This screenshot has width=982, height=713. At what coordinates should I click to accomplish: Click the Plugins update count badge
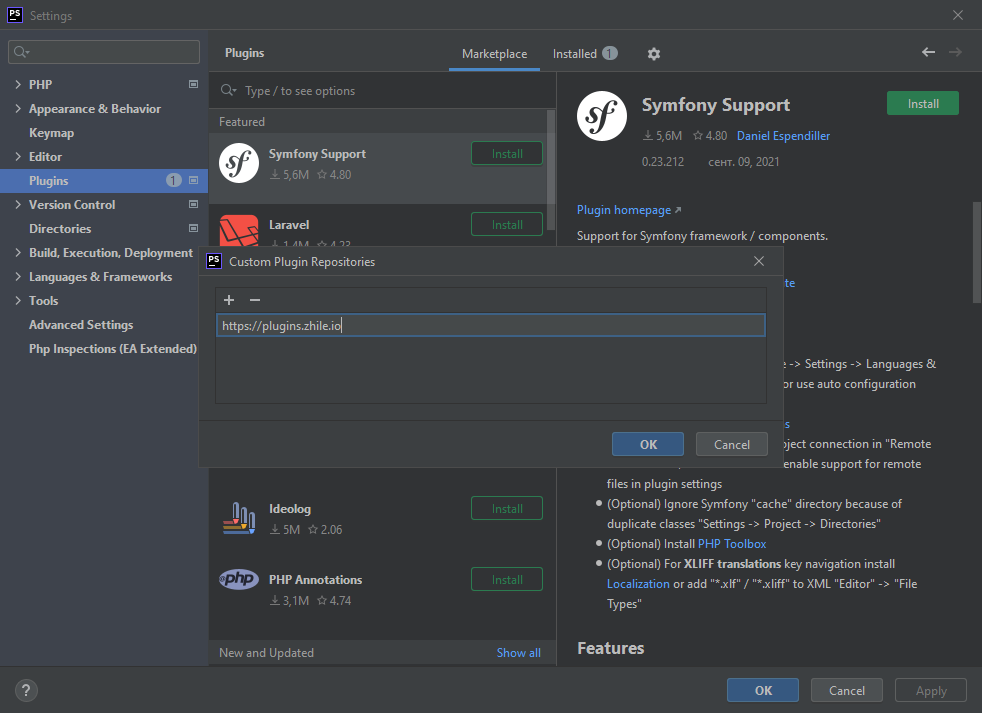click(173, 180)
